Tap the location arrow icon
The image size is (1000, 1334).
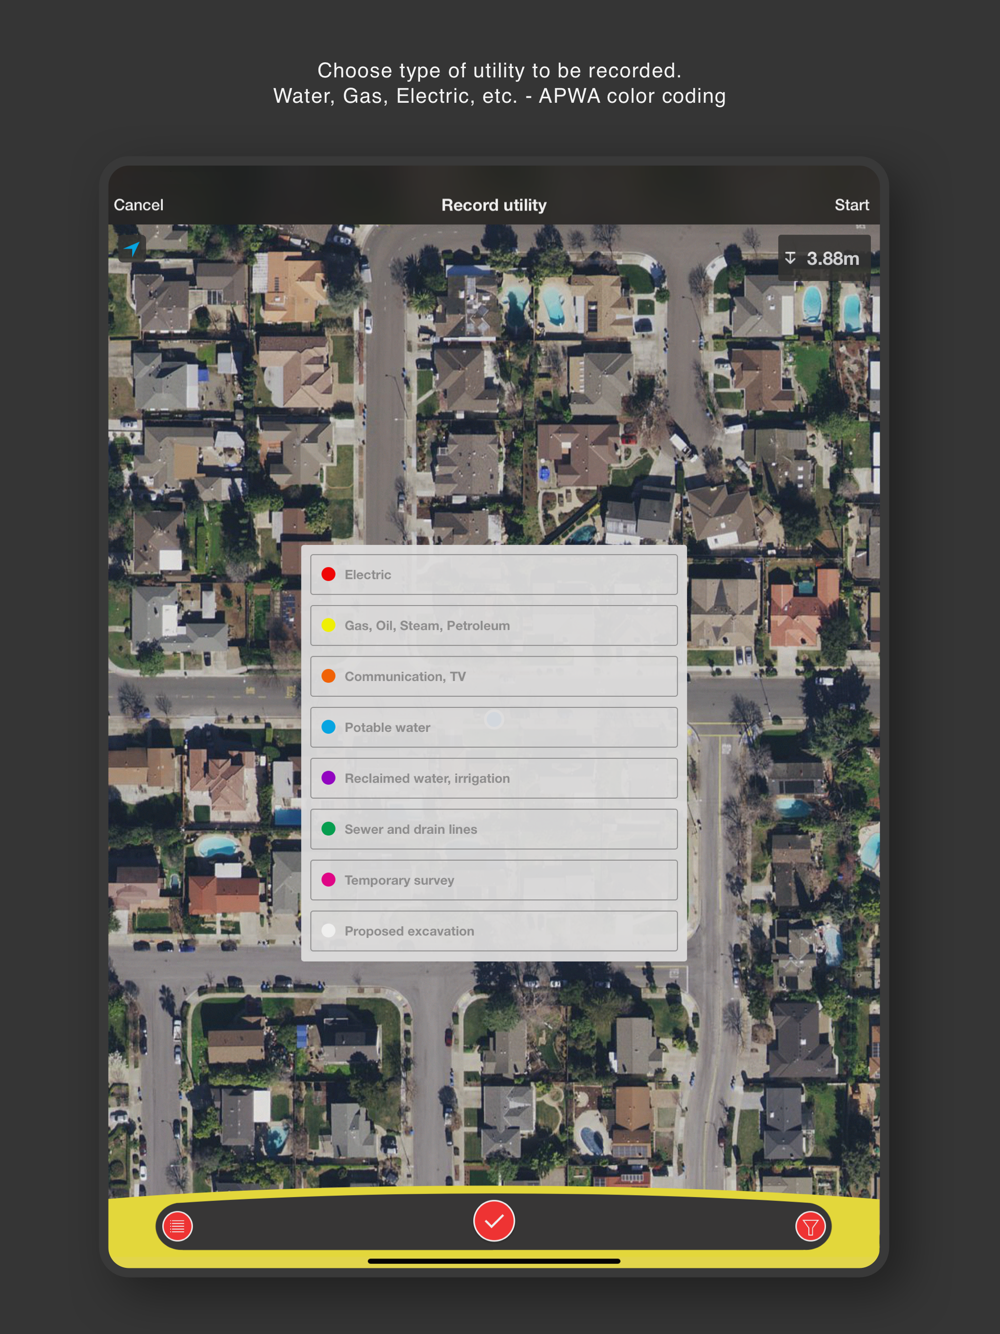131,247
